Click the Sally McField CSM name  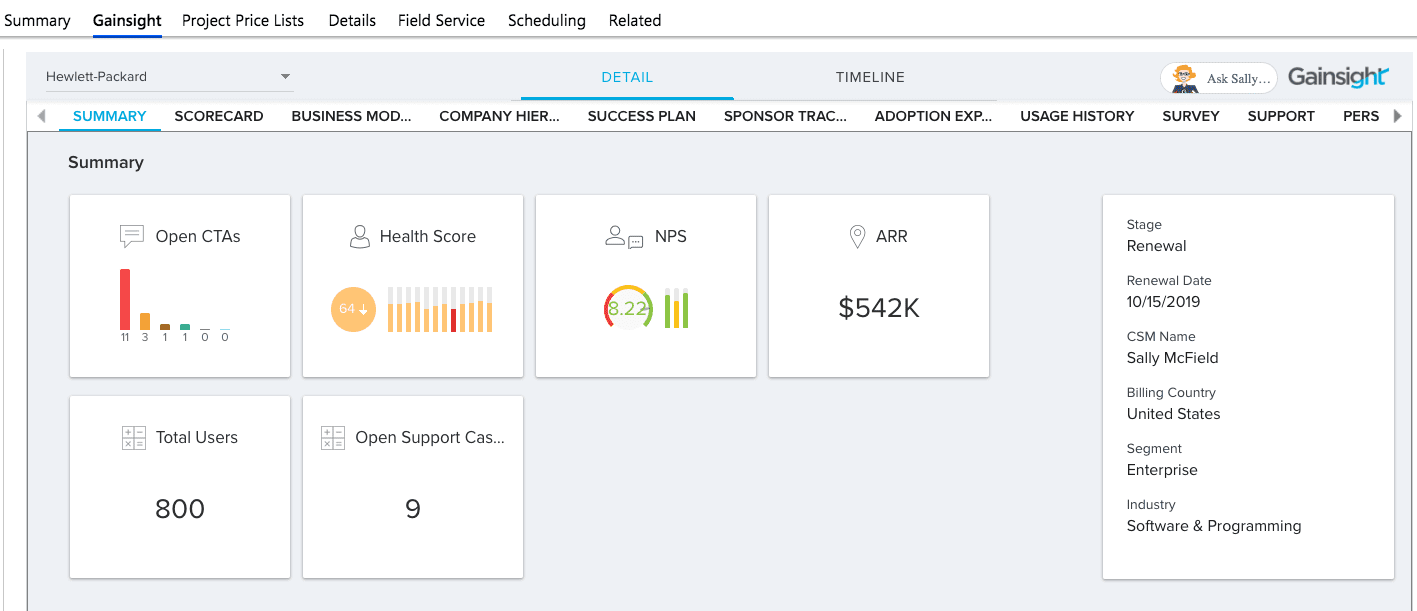1173,358
